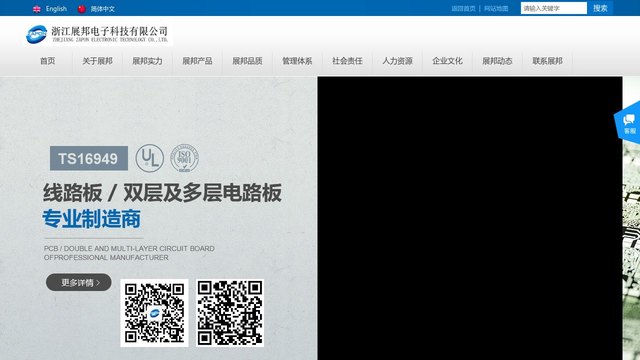Click the blue 专业制造商 text
Viewport: 640px width, 360px height.
click(92, 219)
